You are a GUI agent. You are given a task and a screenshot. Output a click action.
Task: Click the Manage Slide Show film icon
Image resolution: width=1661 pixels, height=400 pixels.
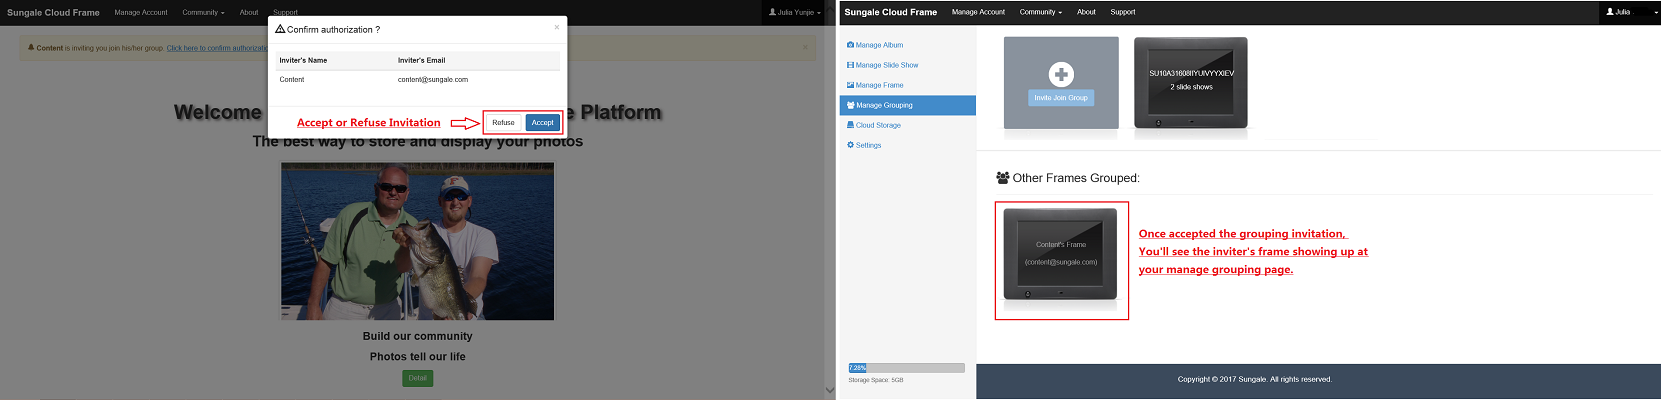[850, 65]
